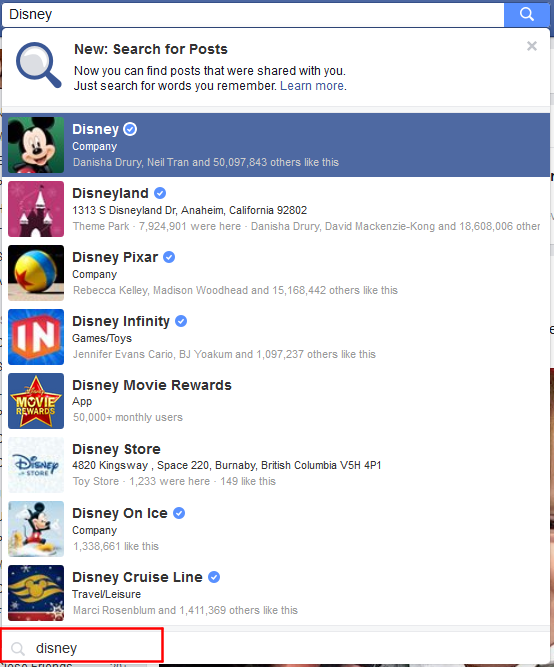Open the Learn more link
Viewport: 554px width, 667px height.
pyautogui.click(x=312, y=86)
